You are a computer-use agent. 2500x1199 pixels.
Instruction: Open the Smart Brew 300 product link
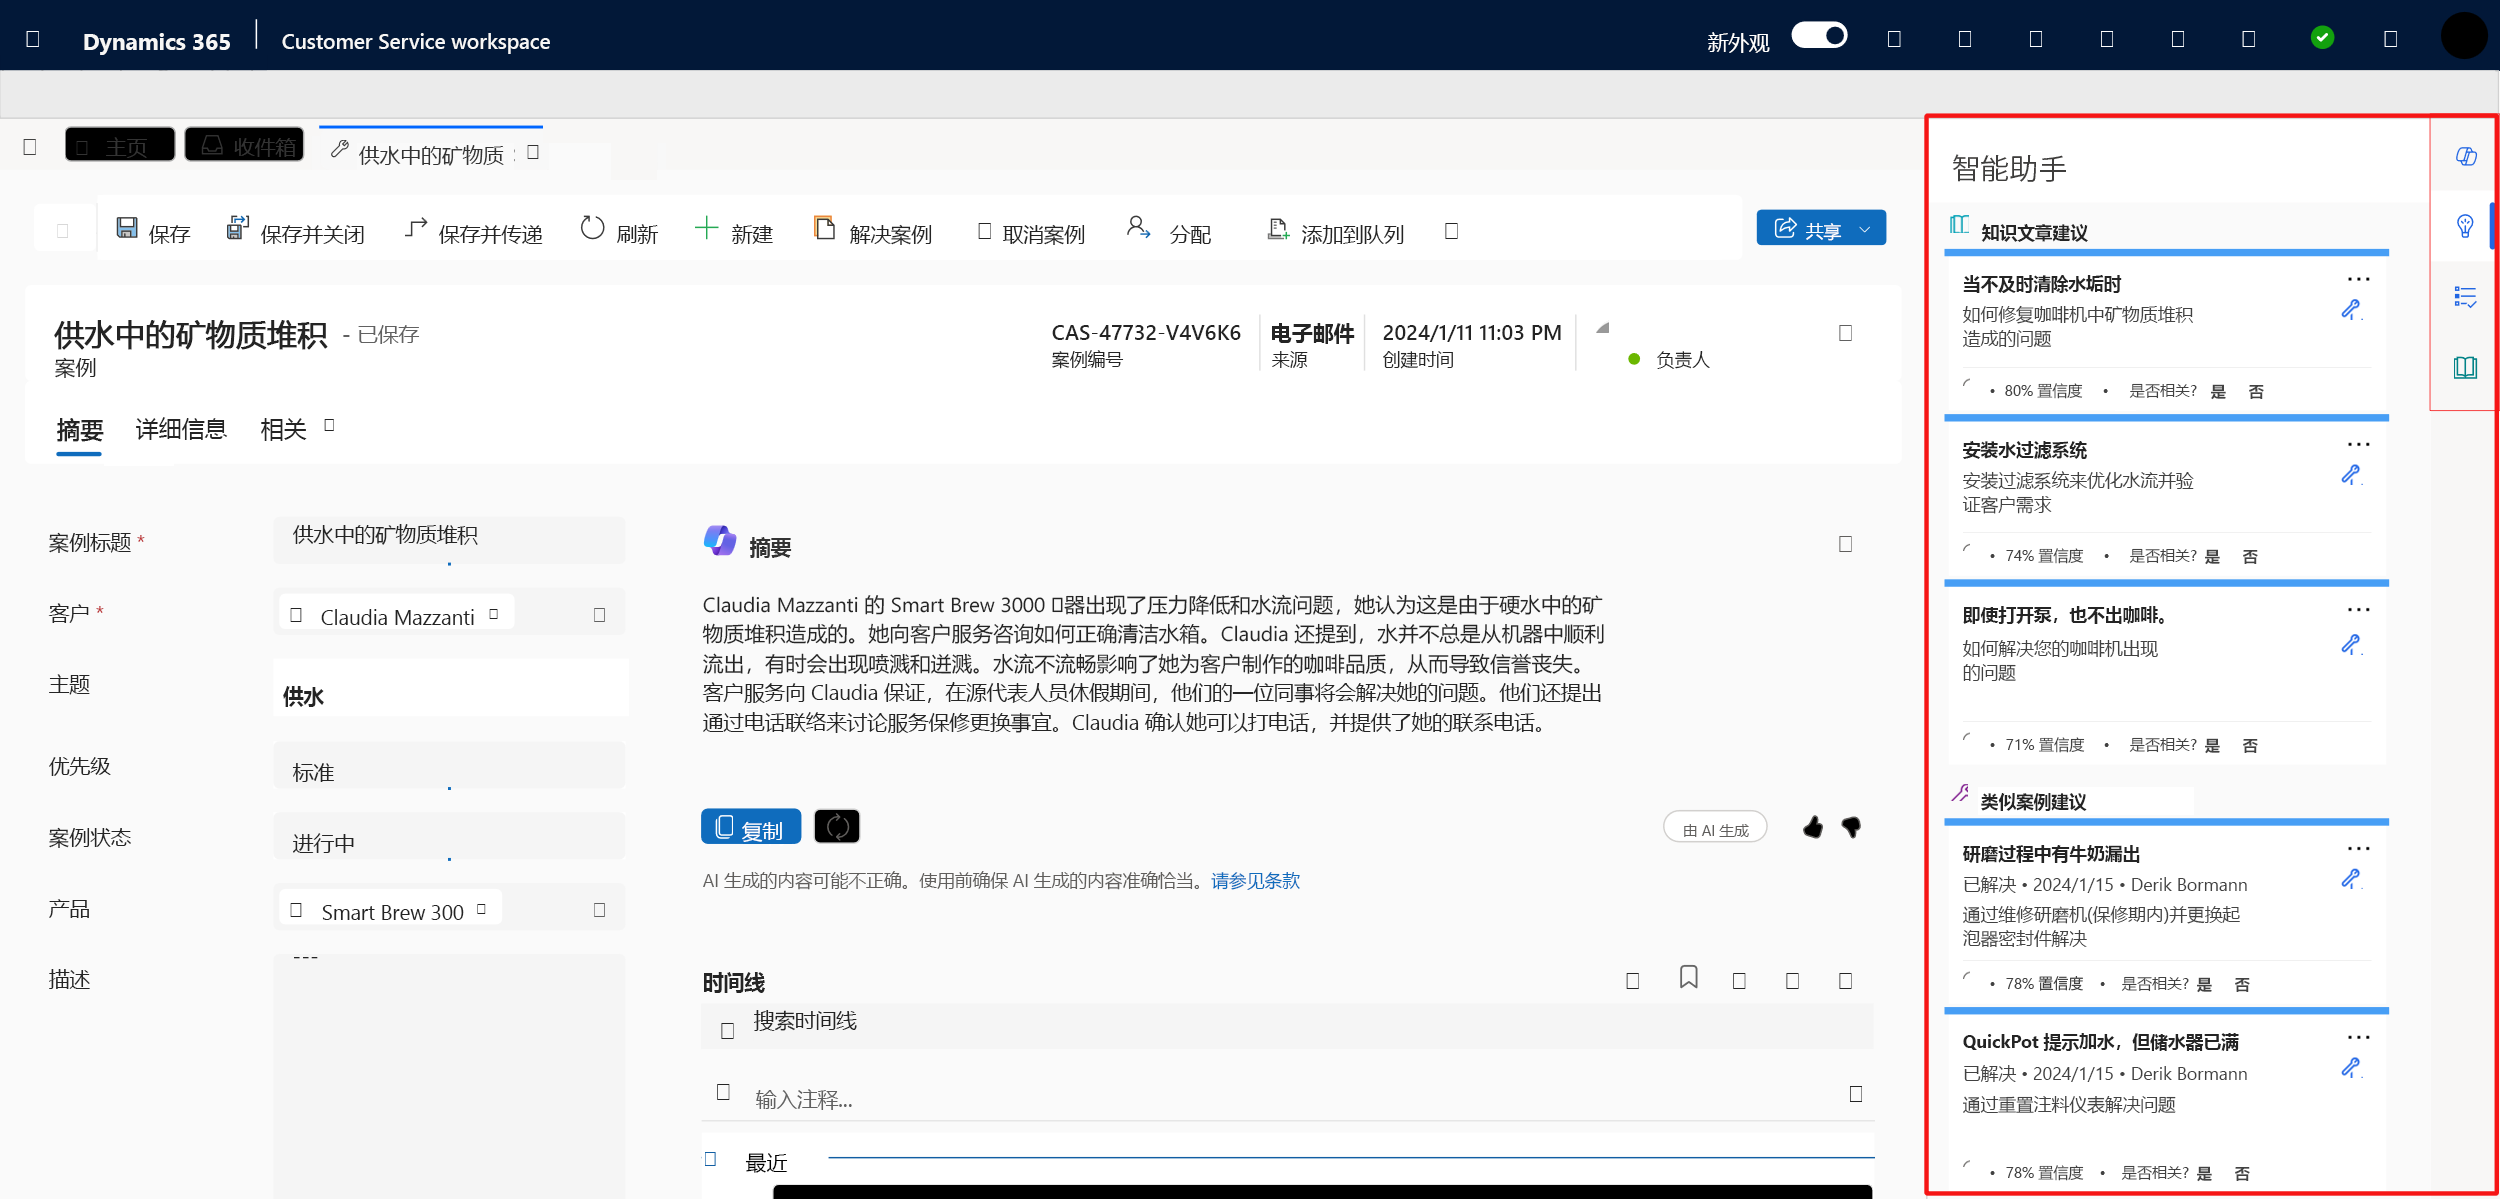coord(392,912)
